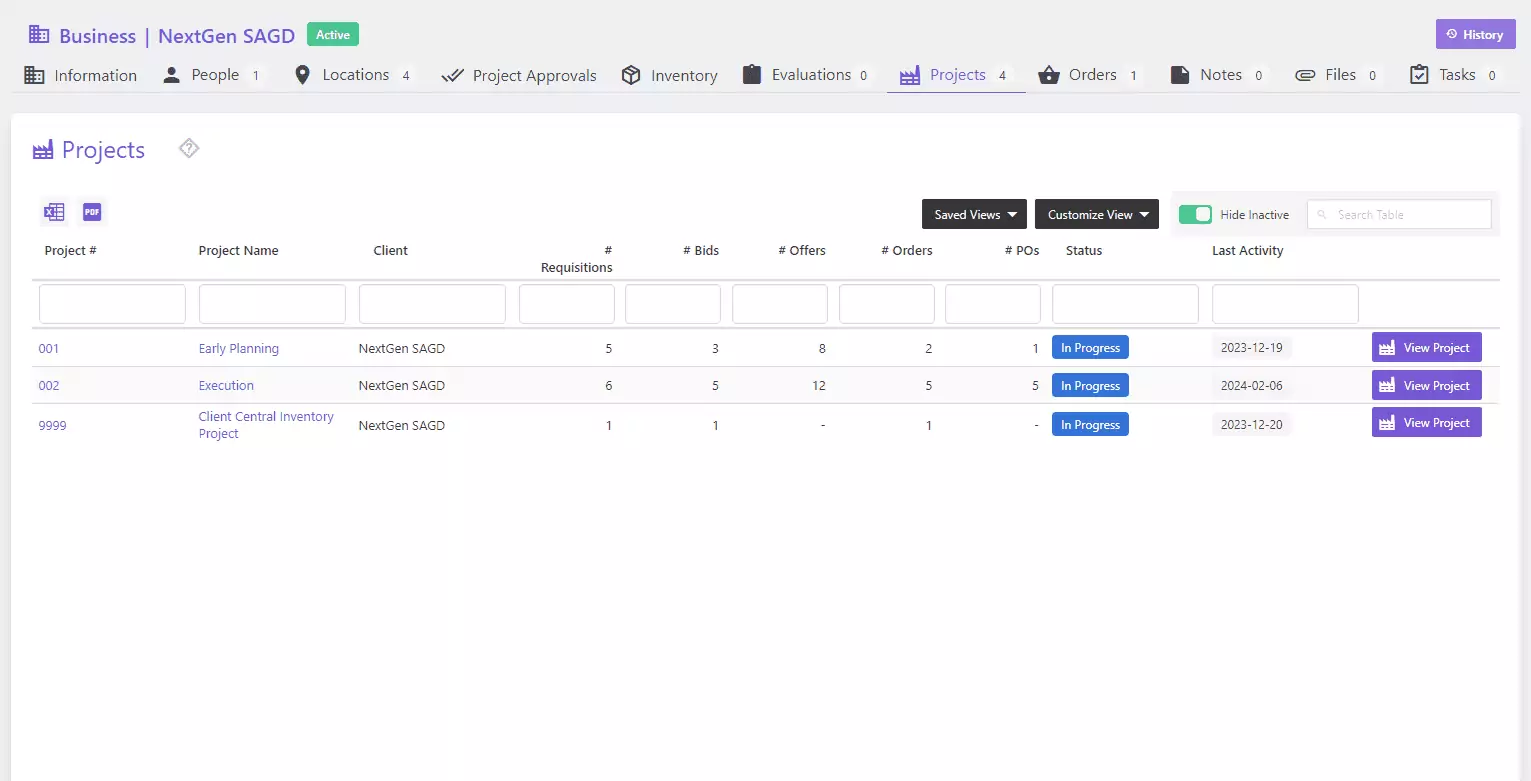Viewport: 1531px width, 781px height.
Task: Open the Inventory tab
Action: [x=670, y=75]
